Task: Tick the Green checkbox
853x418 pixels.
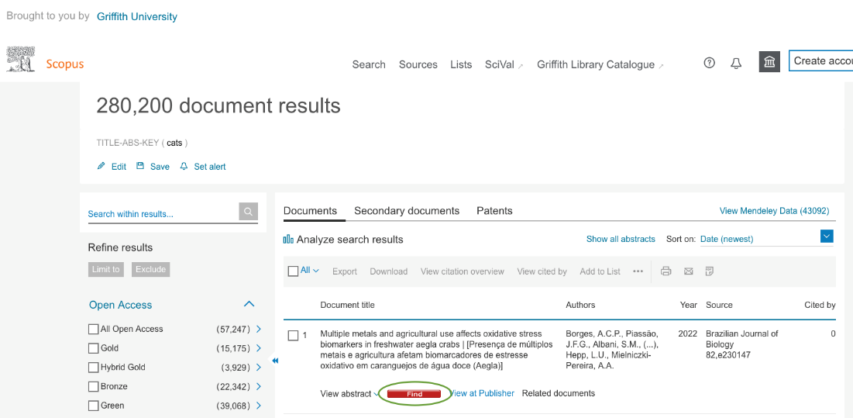Action: coord(93,405)
